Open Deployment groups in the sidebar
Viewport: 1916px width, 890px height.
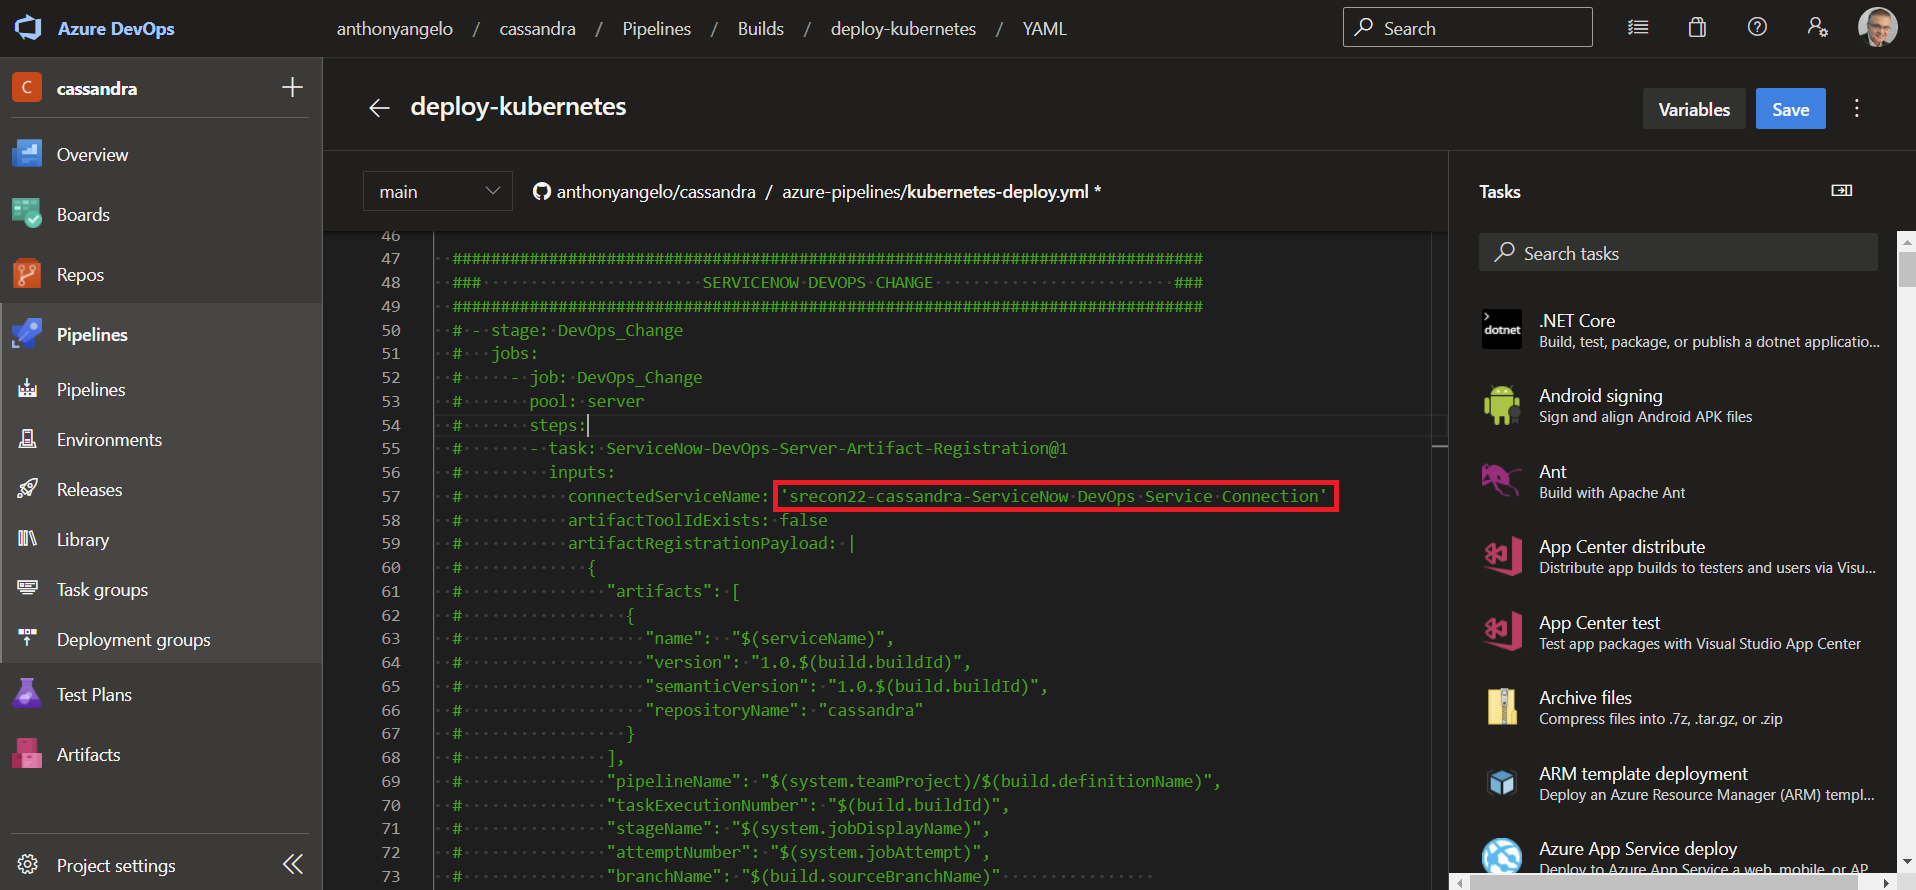[x=161, y=639]
